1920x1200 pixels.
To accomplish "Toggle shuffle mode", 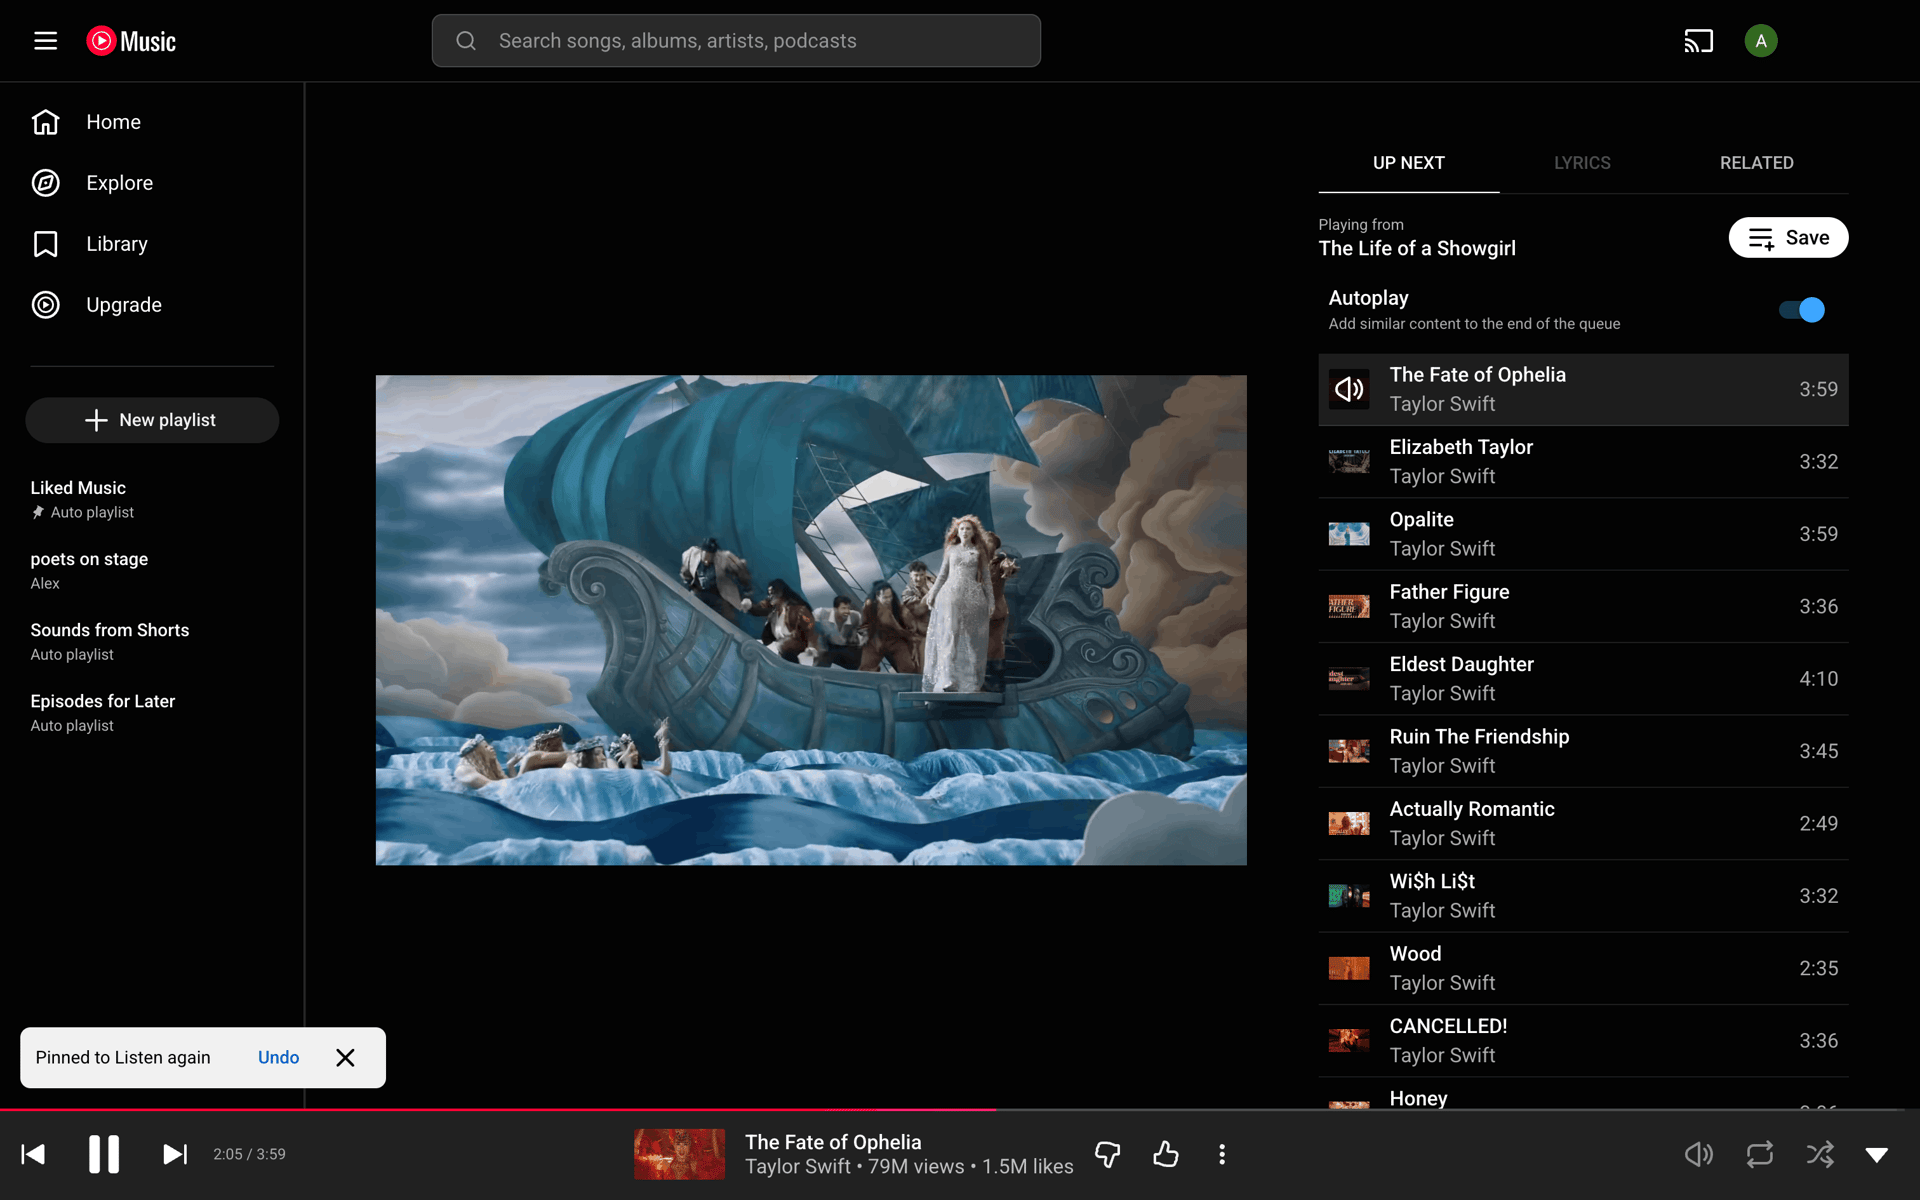I will pos(1820,1154).
